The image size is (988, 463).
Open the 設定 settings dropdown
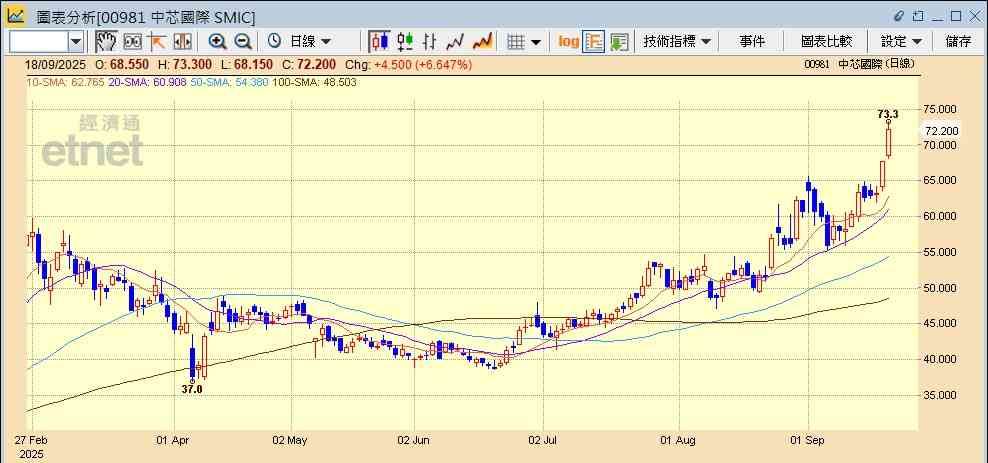[901, 42]
